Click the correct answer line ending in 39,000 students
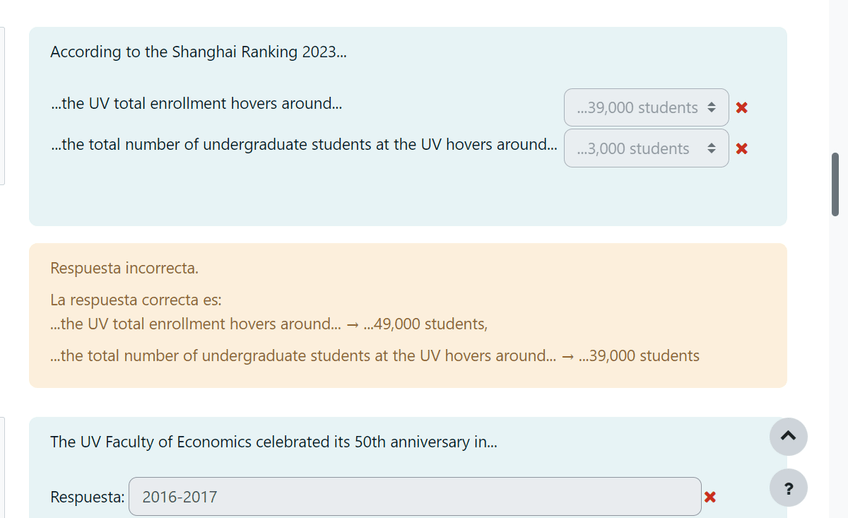The image size is (848, 518). coord(375,356)
